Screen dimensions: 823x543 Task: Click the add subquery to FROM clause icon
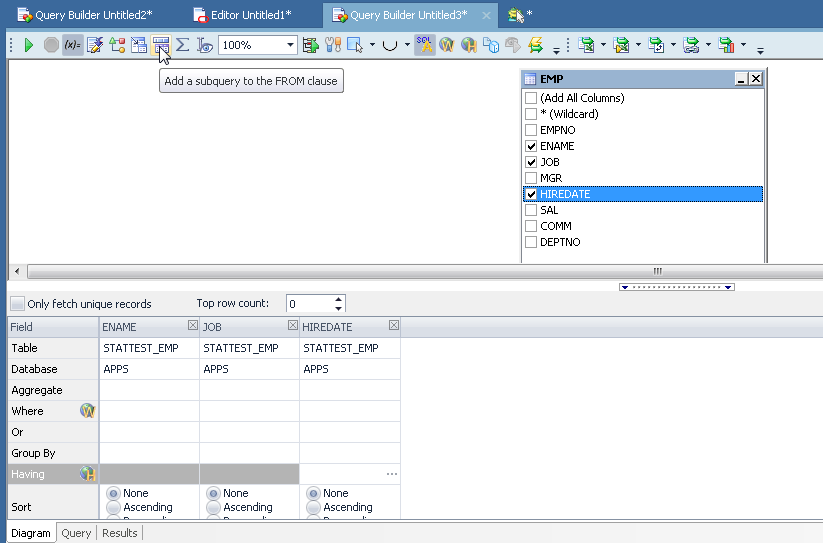[160, 45]
